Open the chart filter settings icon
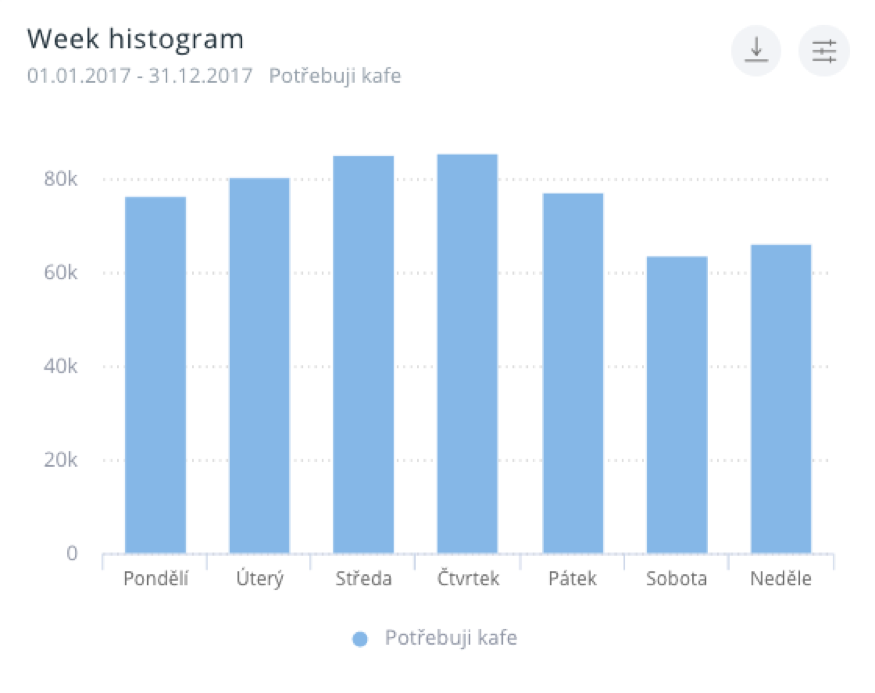Screen dimensions: 875x693 click(823, 50)
